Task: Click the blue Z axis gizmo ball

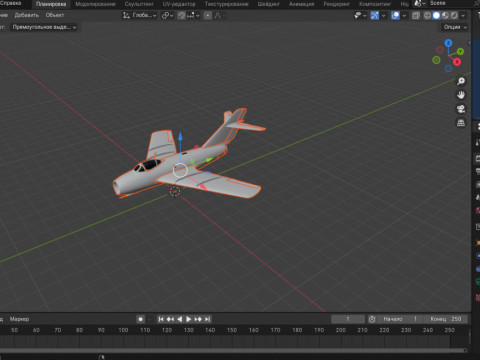Action: (448, 43)
